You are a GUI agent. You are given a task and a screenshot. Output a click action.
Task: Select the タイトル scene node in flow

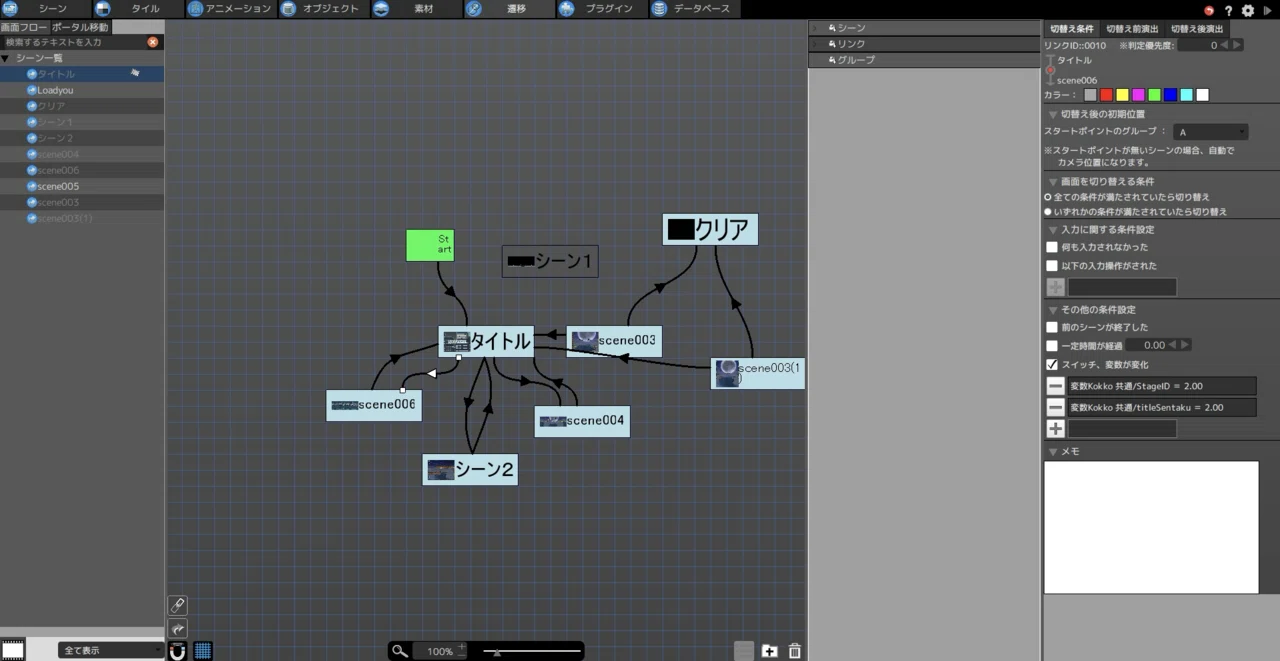(487, 341)
